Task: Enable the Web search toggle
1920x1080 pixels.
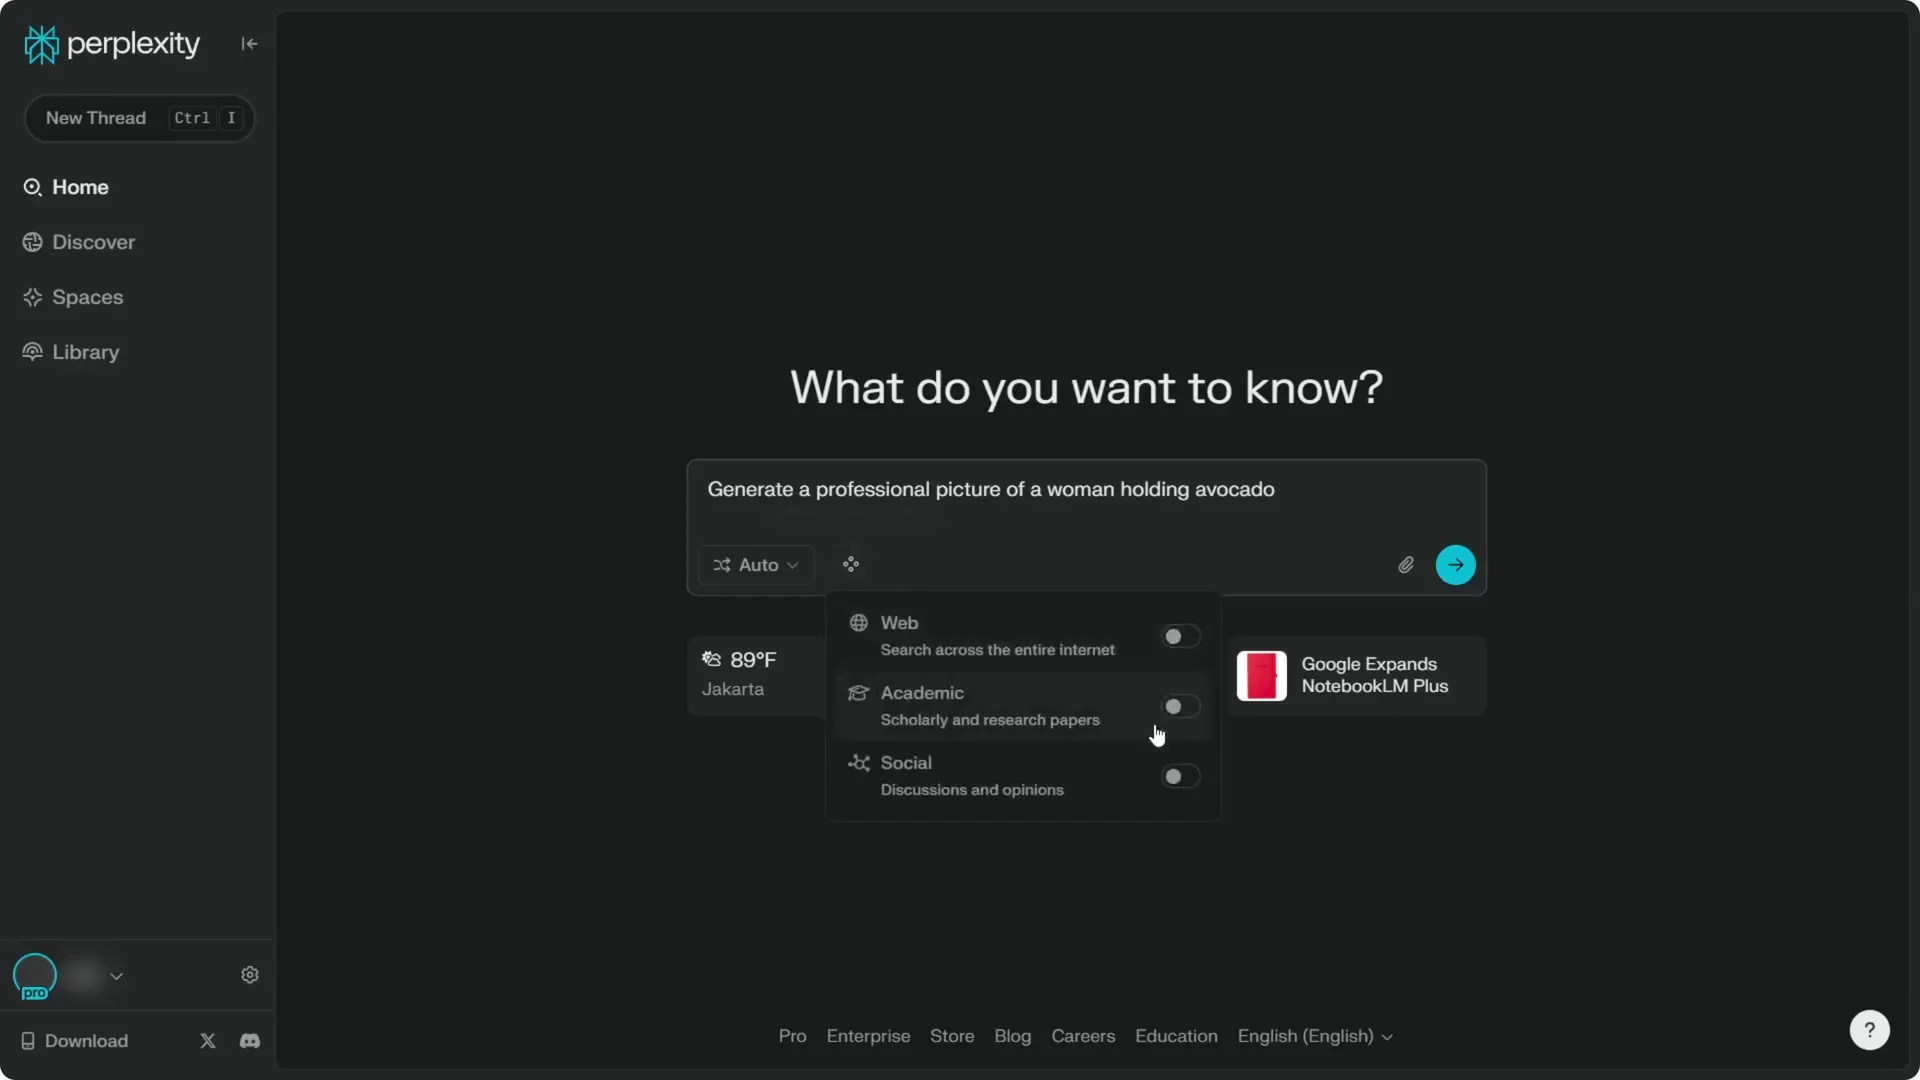Action: 1179,637
